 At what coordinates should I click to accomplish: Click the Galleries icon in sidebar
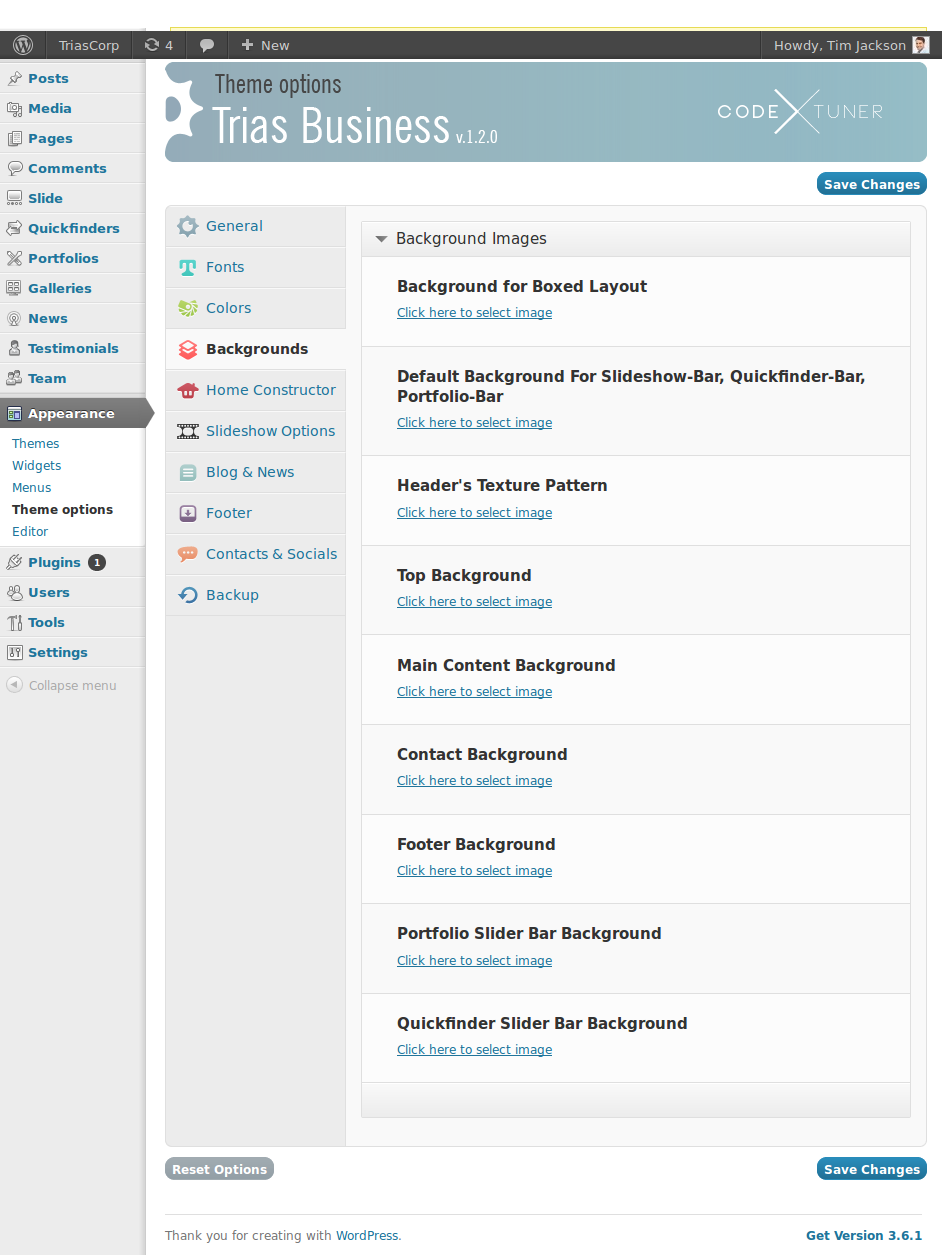[x=14, y=288]
